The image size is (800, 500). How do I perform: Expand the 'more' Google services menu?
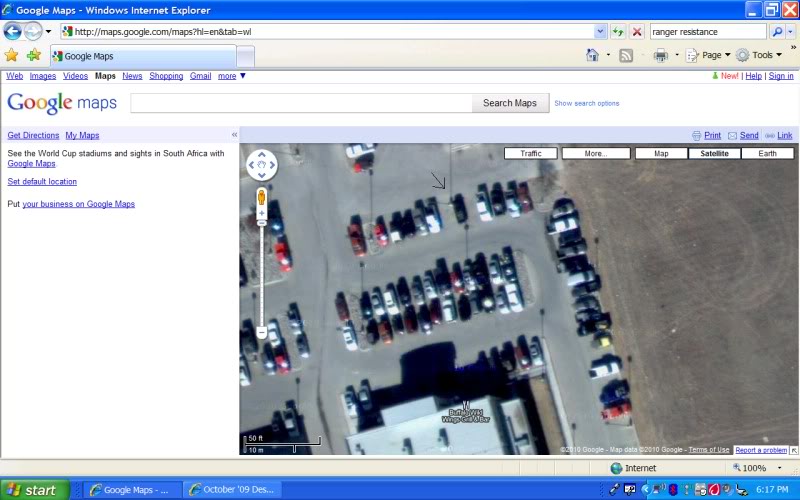tap(232, 76)
